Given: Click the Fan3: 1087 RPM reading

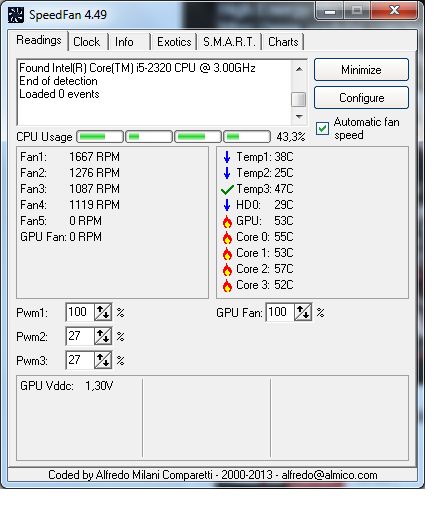Looking at the screenshot, I should tap(70, 189).
